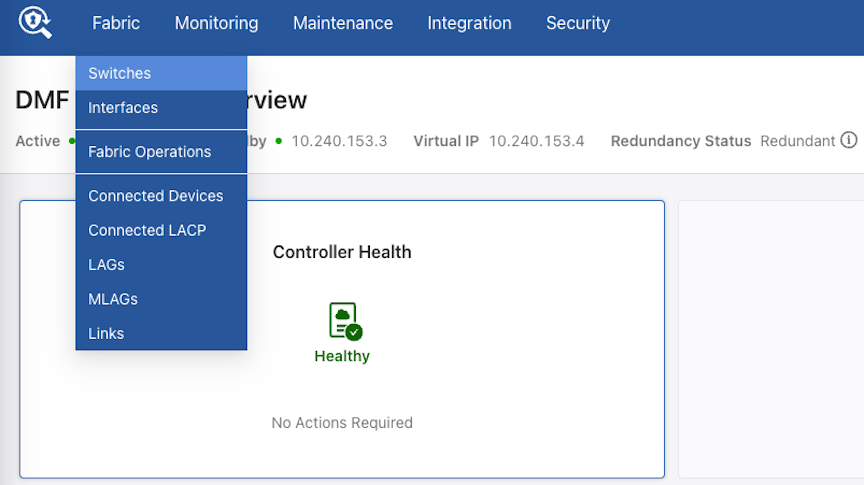Choose Connected Devices menu entry
The width and height of the screenshot is (864, 485).
[x=161, y=196]
